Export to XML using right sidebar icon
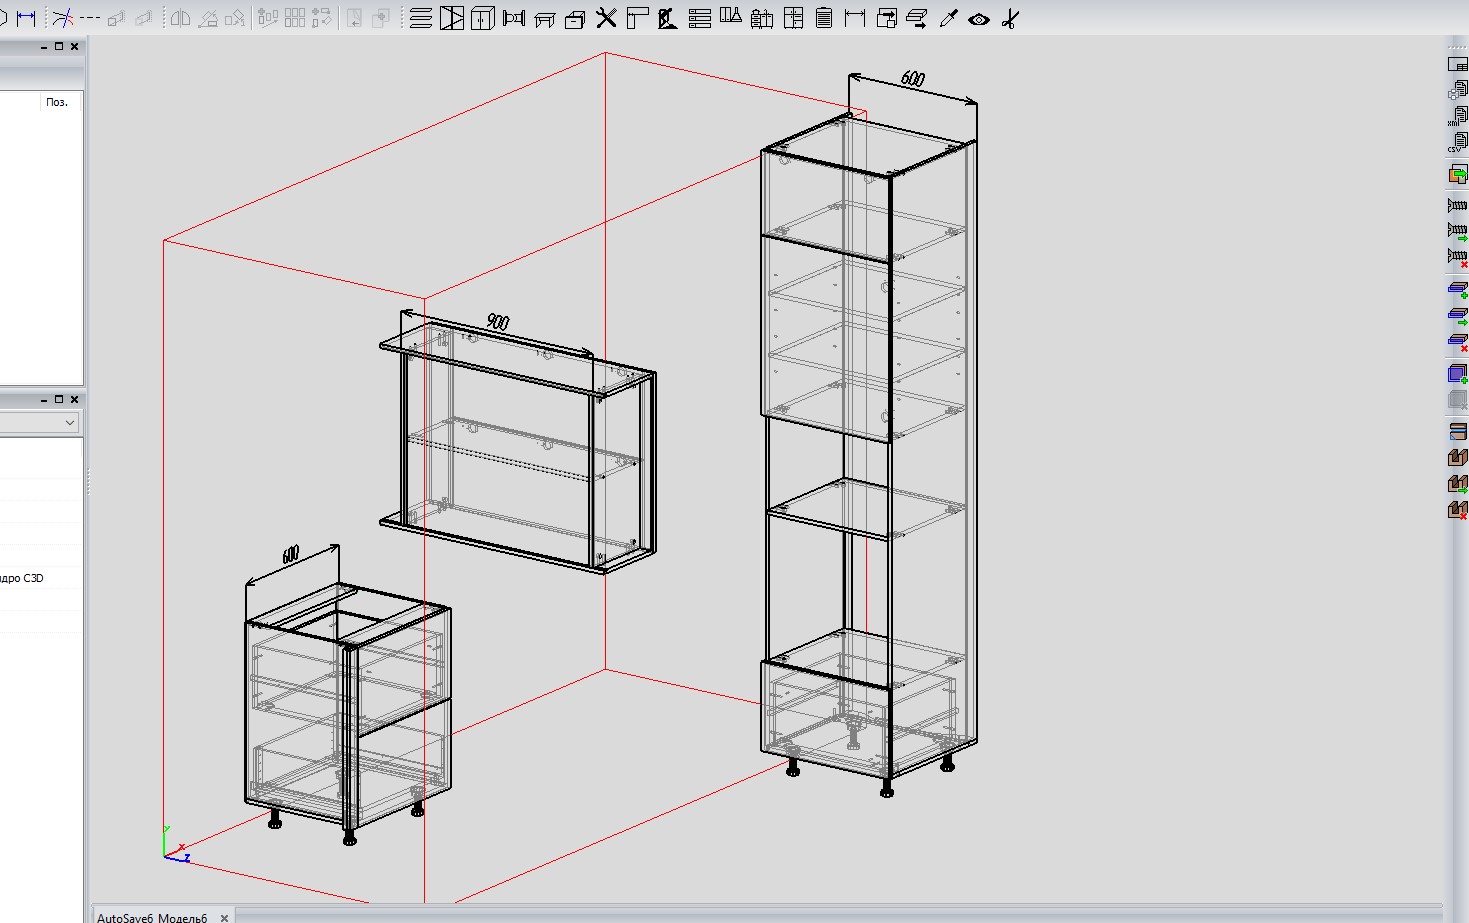The image size is (1469, 923). coord(1457,116)
